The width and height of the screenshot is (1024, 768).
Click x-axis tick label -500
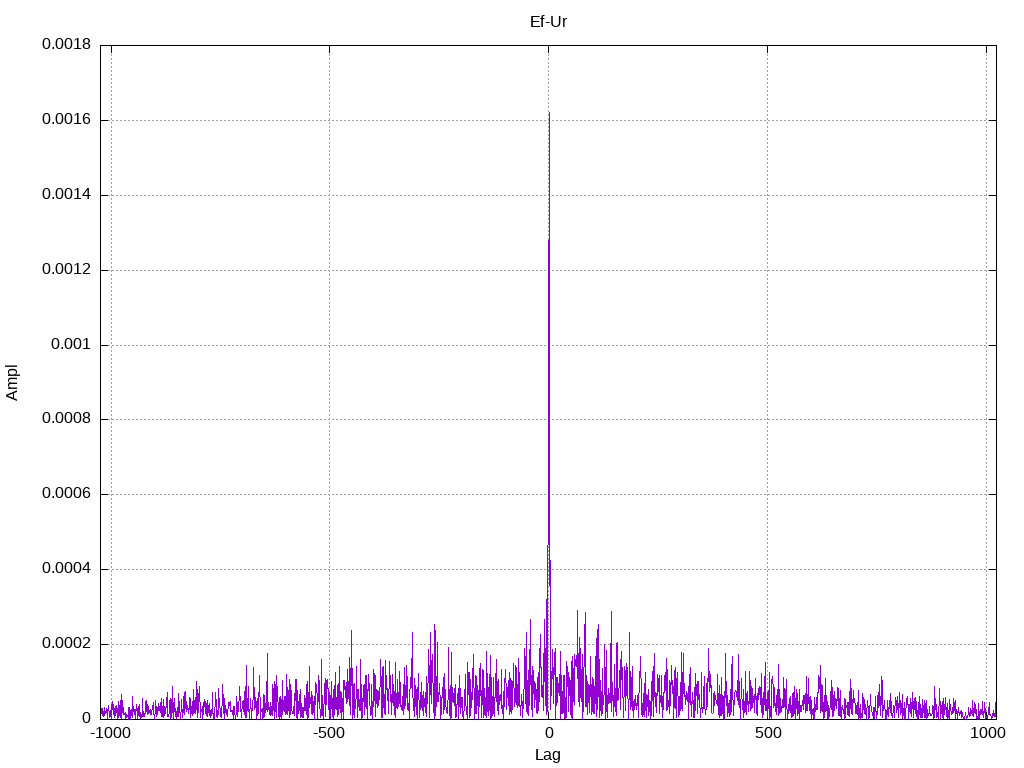coord(328,733)
